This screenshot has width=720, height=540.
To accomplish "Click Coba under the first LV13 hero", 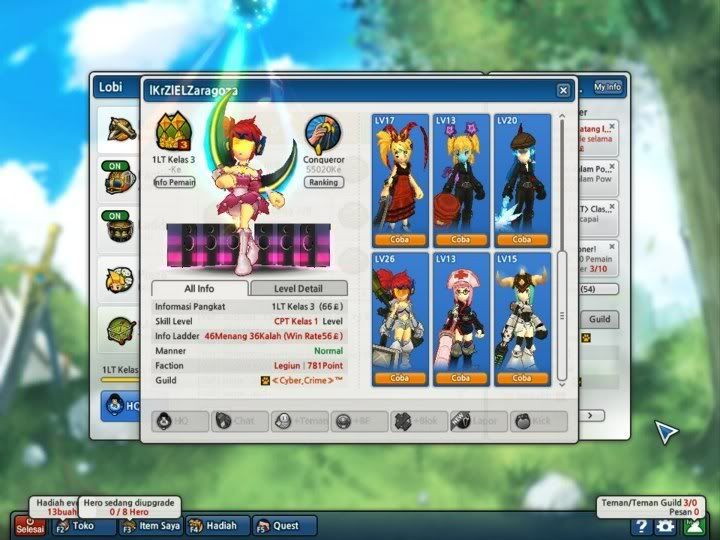I will [461, 240].
